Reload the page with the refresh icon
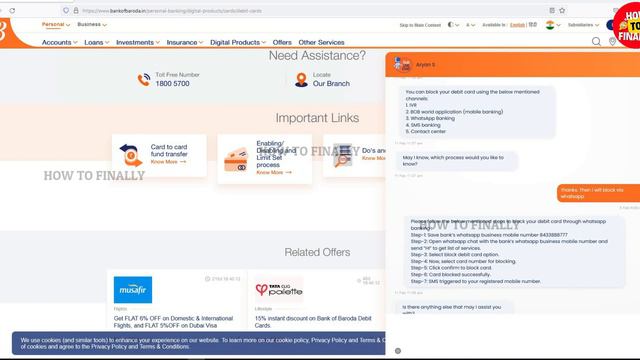This screenshot has width=640, height=360. 12,11
